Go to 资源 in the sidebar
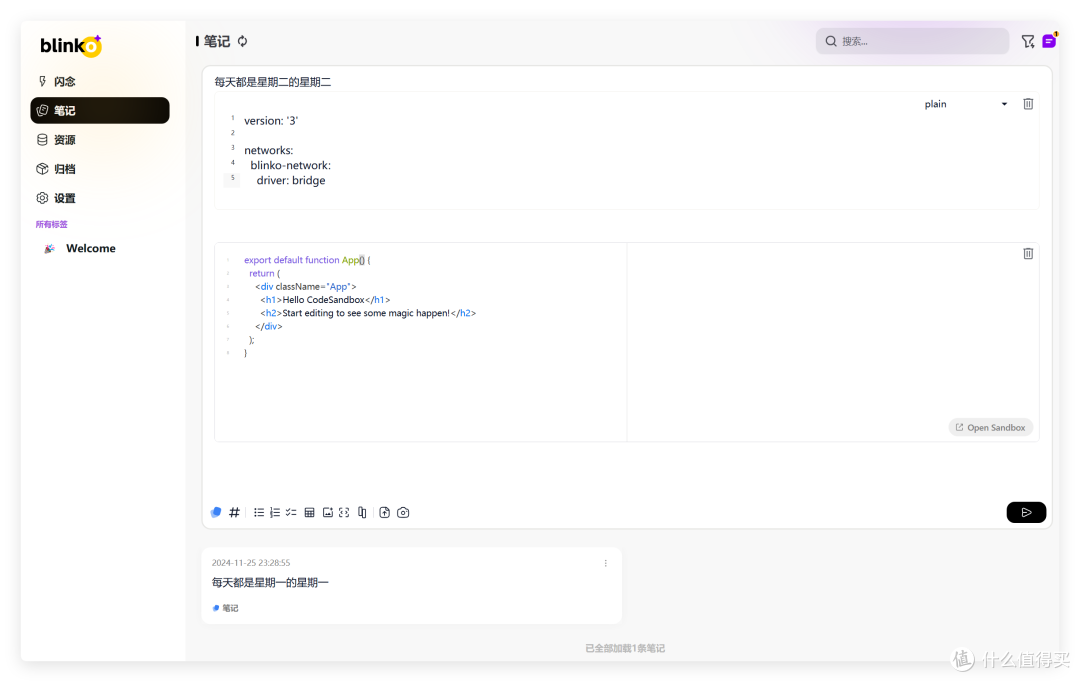This screenshot has width=1080, height=682. click(65, 140)
